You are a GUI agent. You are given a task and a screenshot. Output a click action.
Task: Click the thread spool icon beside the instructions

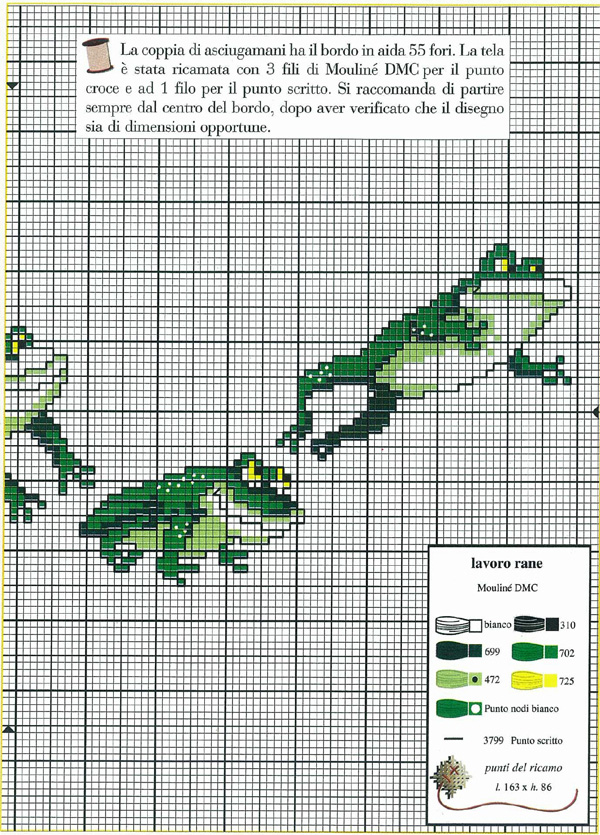[x=98, y=57]
